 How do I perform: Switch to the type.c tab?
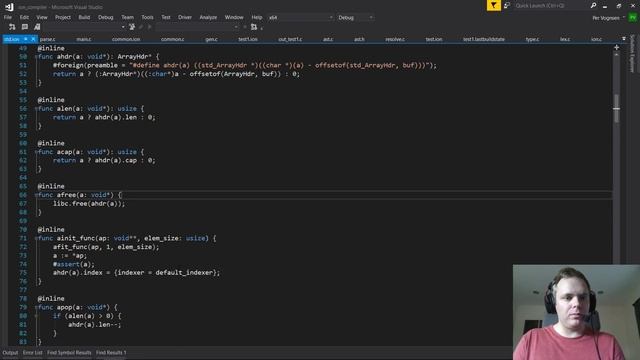532,39
